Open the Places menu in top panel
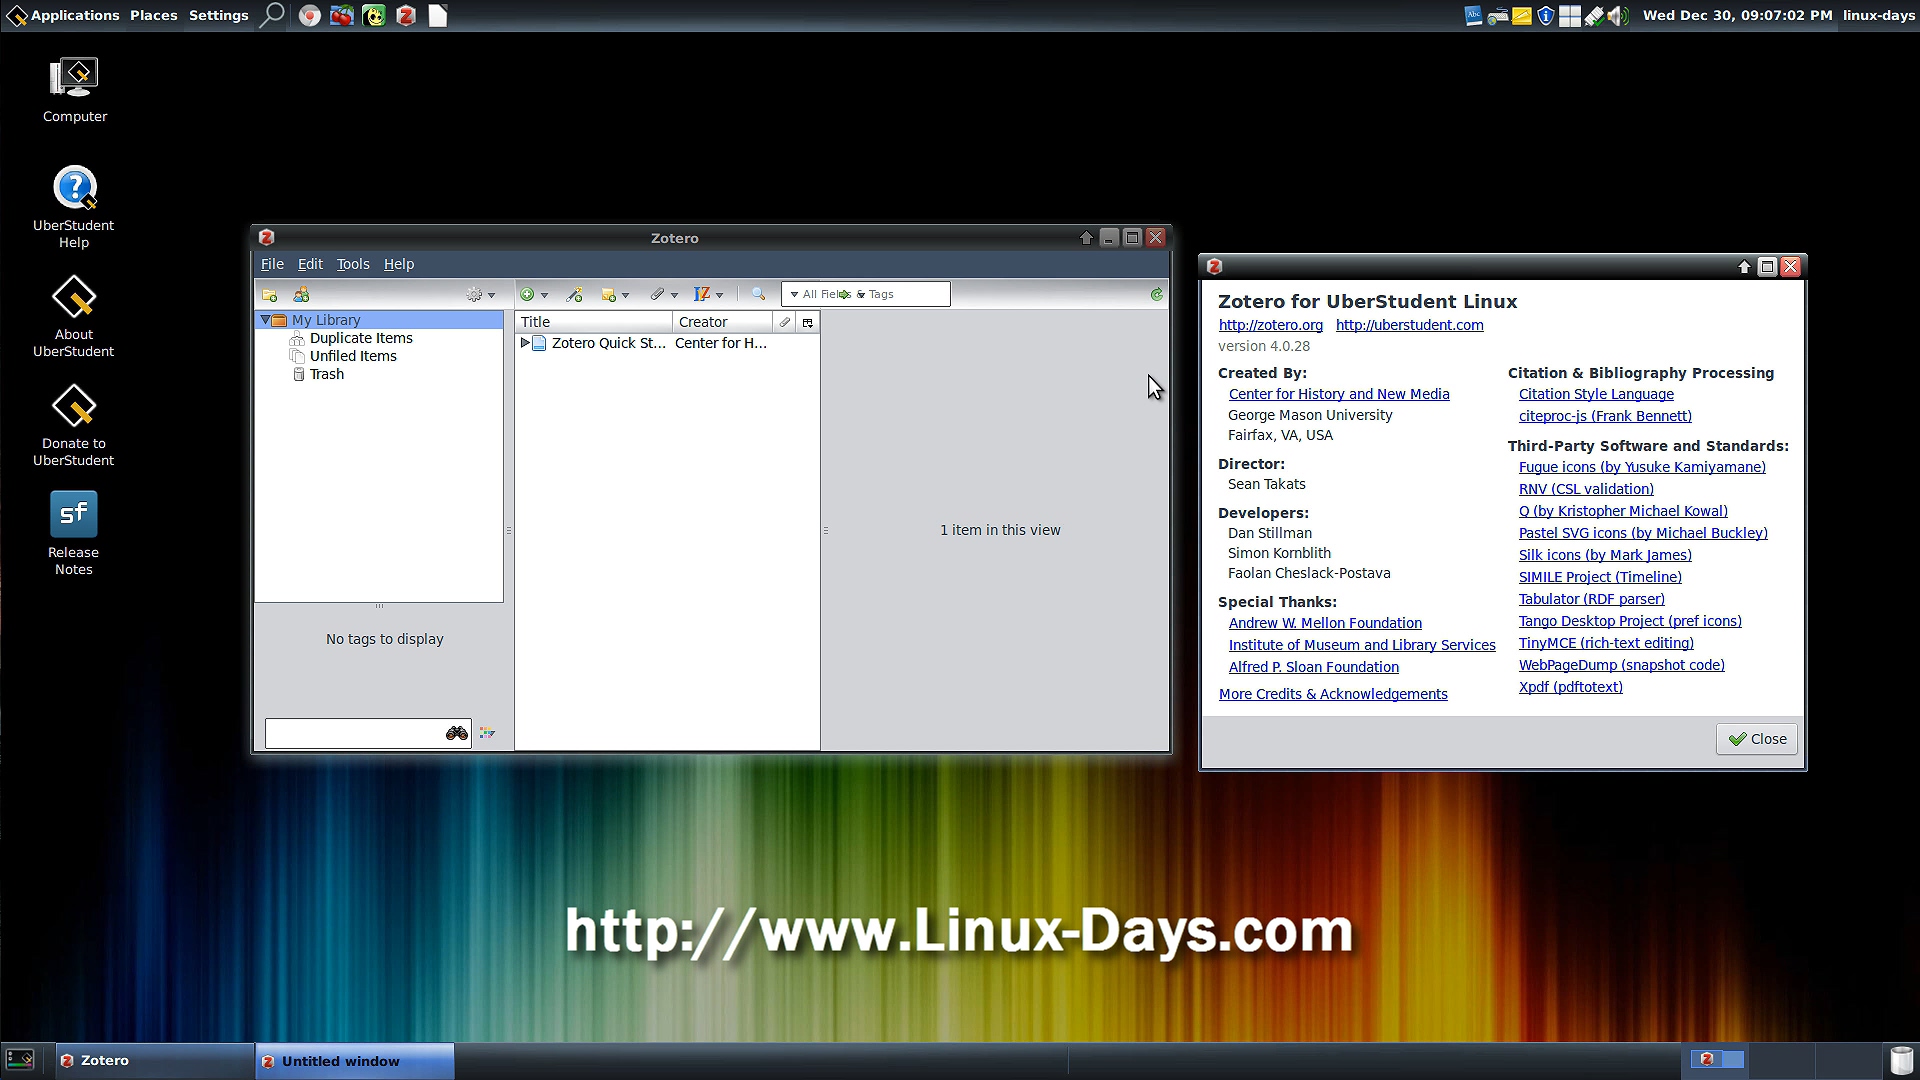The height and width of the screenshot is (1080, 1920). pos(153,15)
